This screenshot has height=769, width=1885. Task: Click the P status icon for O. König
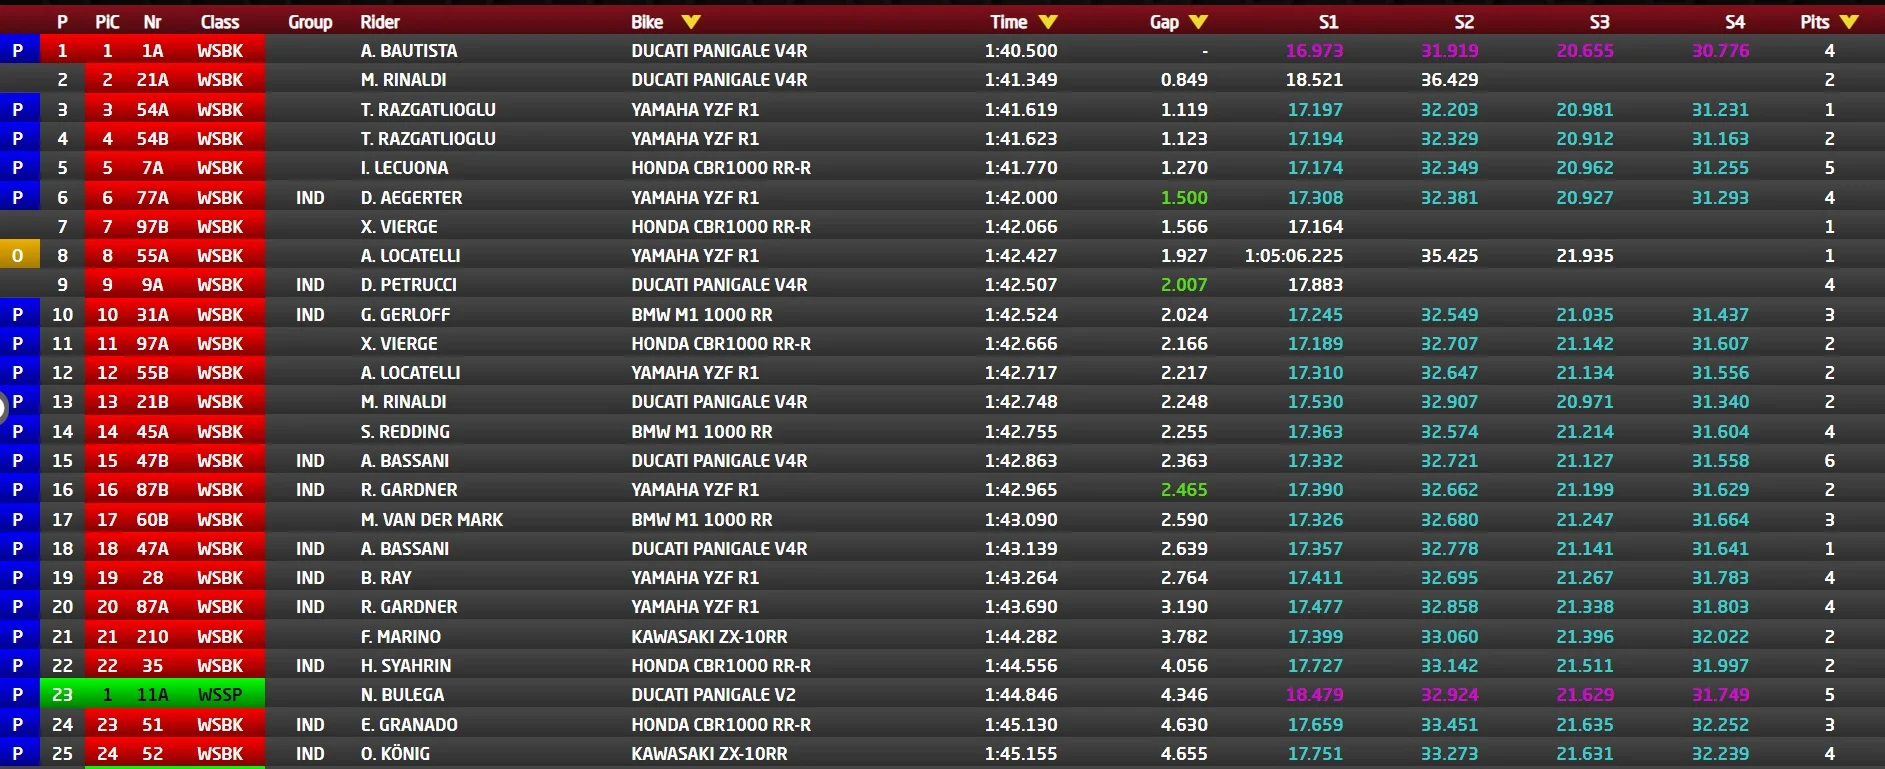coord(18,754)
